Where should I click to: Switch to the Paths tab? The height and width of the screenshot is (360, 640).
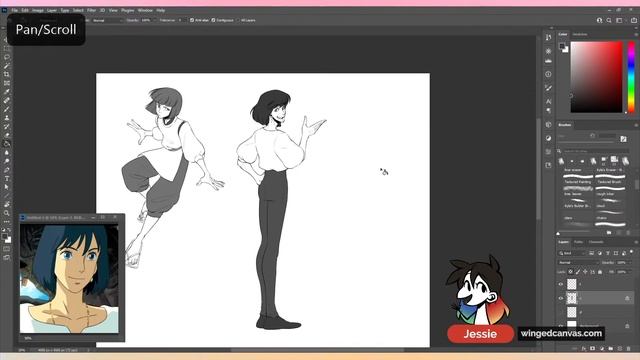point(578,242)
